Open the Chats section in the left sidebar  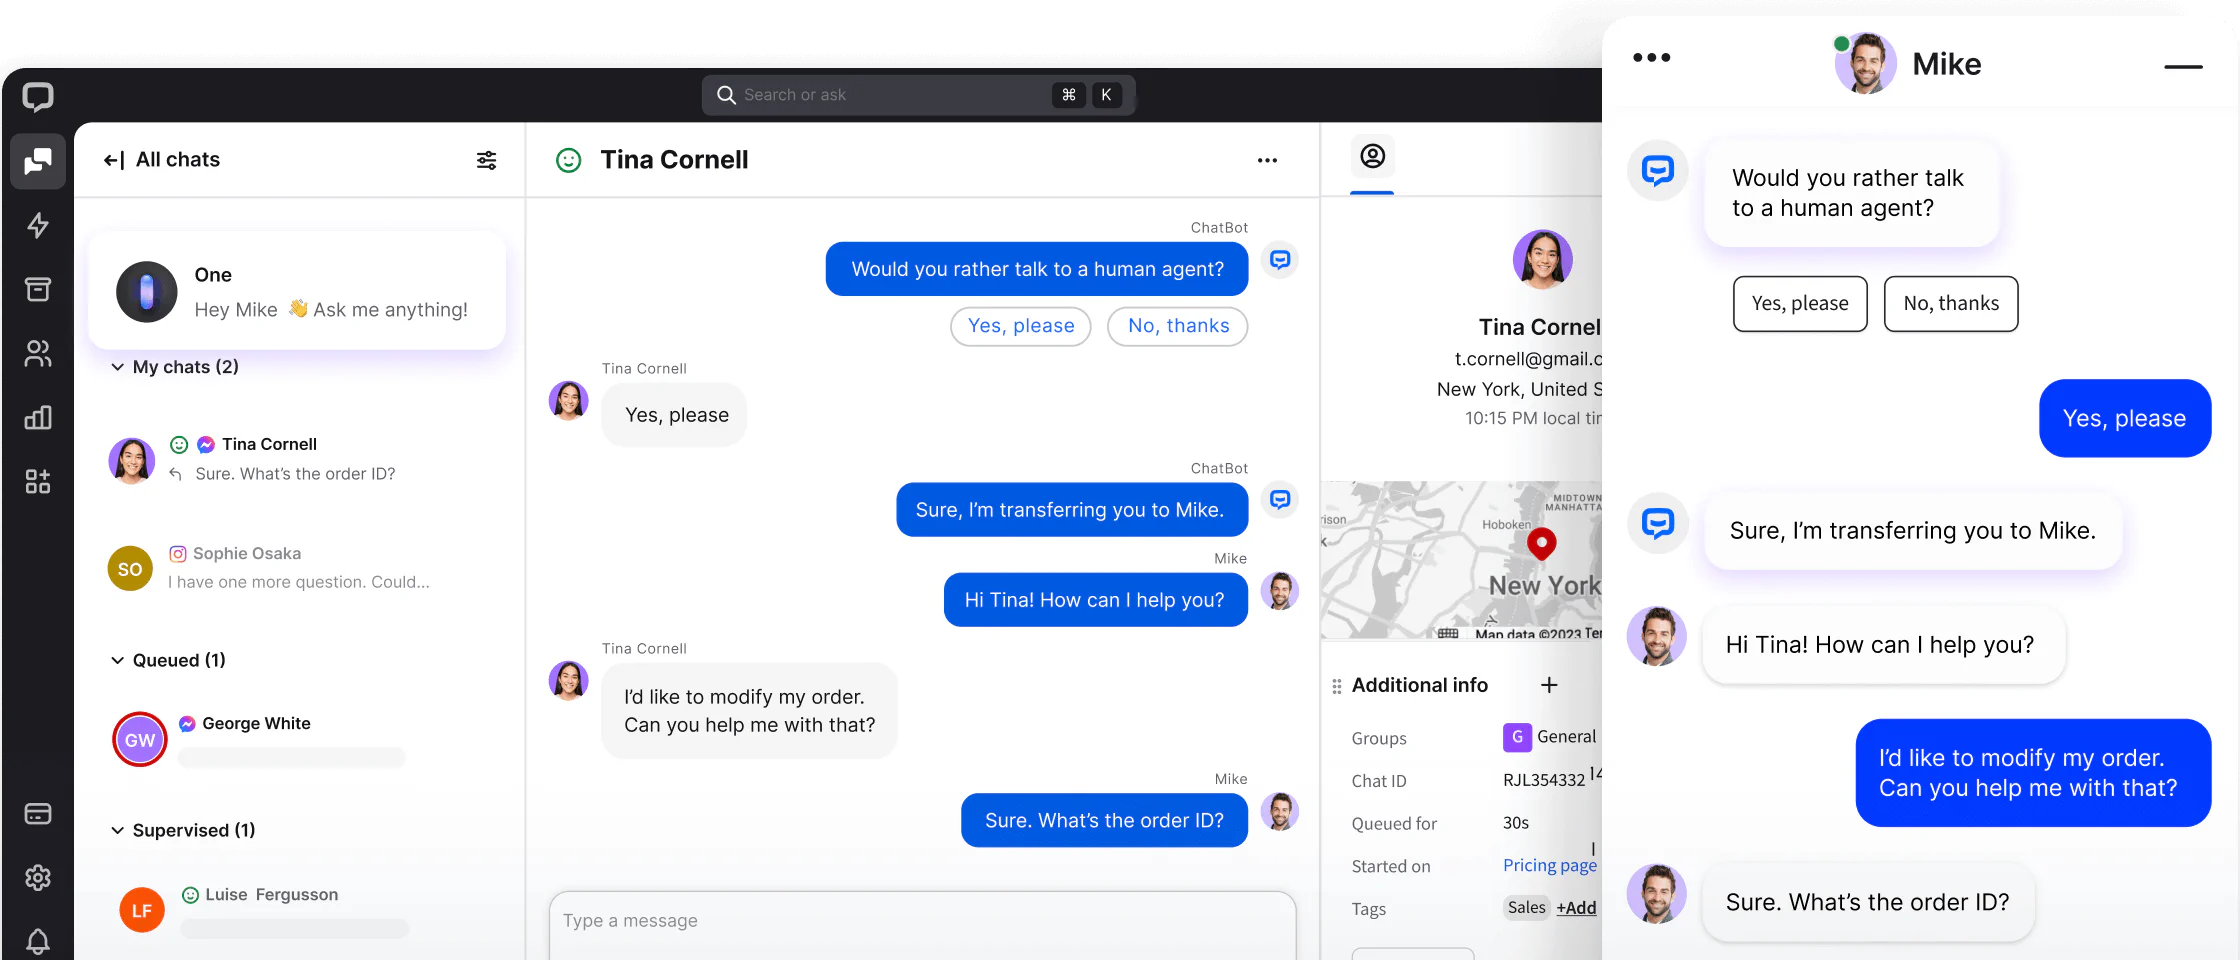pos(37,161)
